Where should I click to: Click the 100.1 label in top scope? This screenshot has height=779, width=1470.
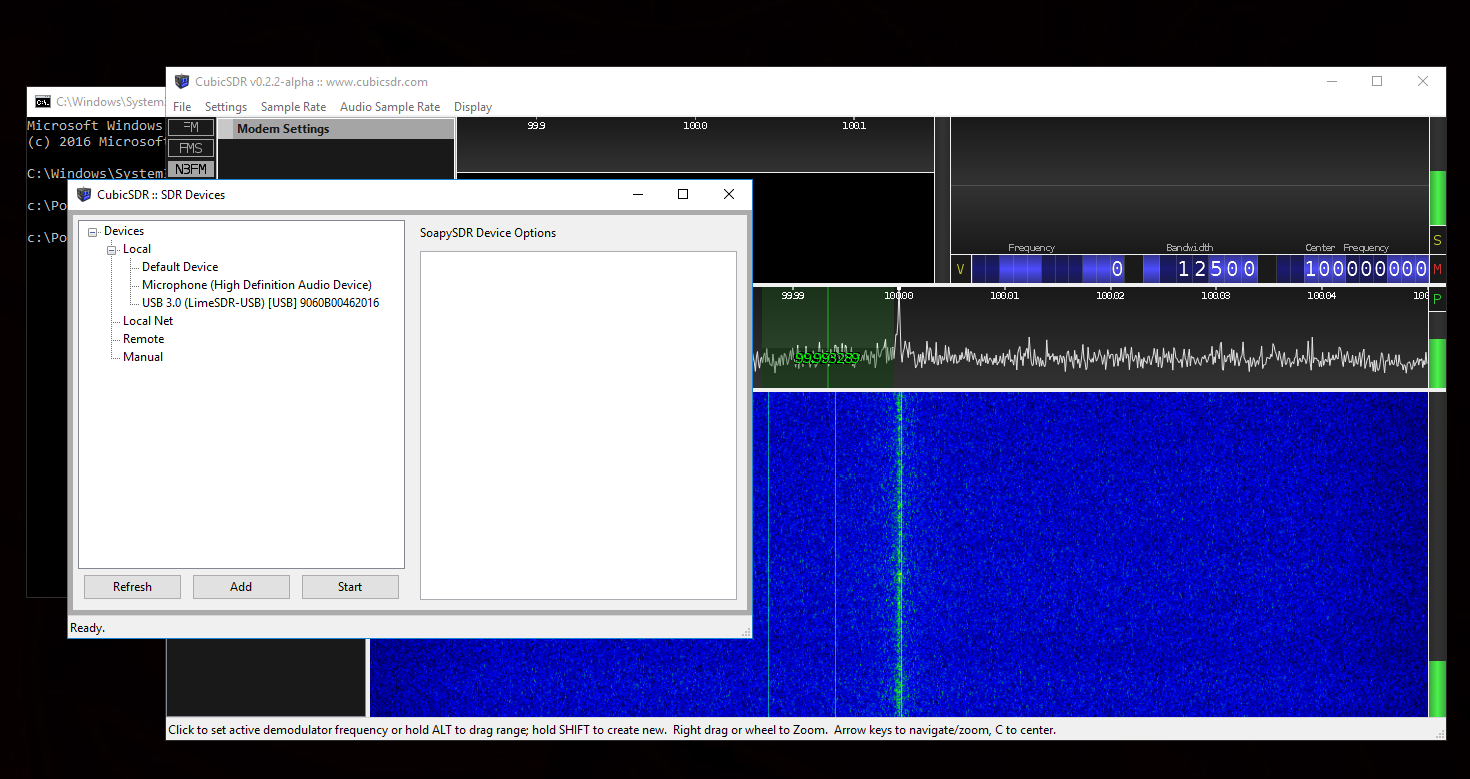(x=854, y=126)
